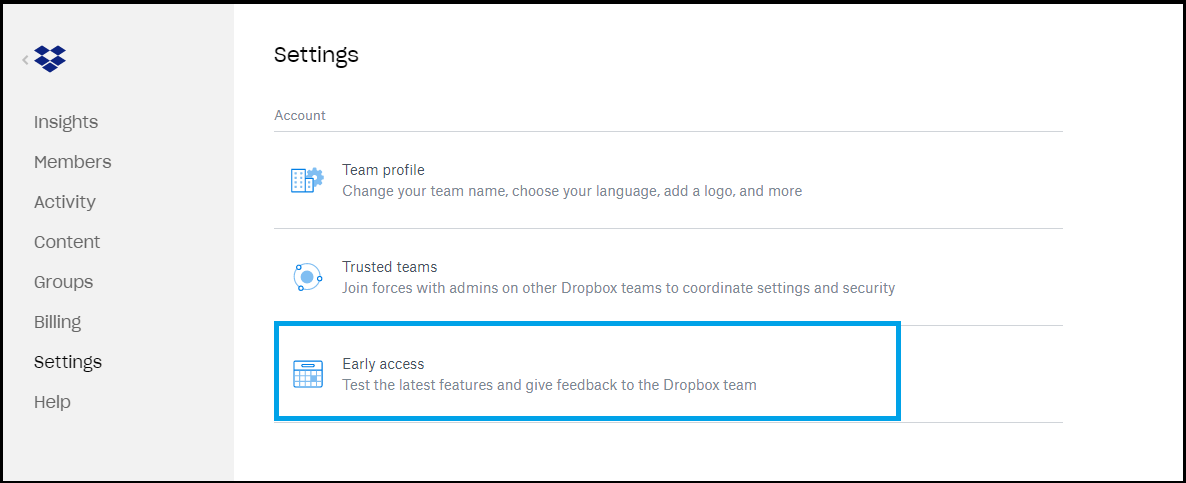
Task: Go to Billing
Action: click(57, 322)
